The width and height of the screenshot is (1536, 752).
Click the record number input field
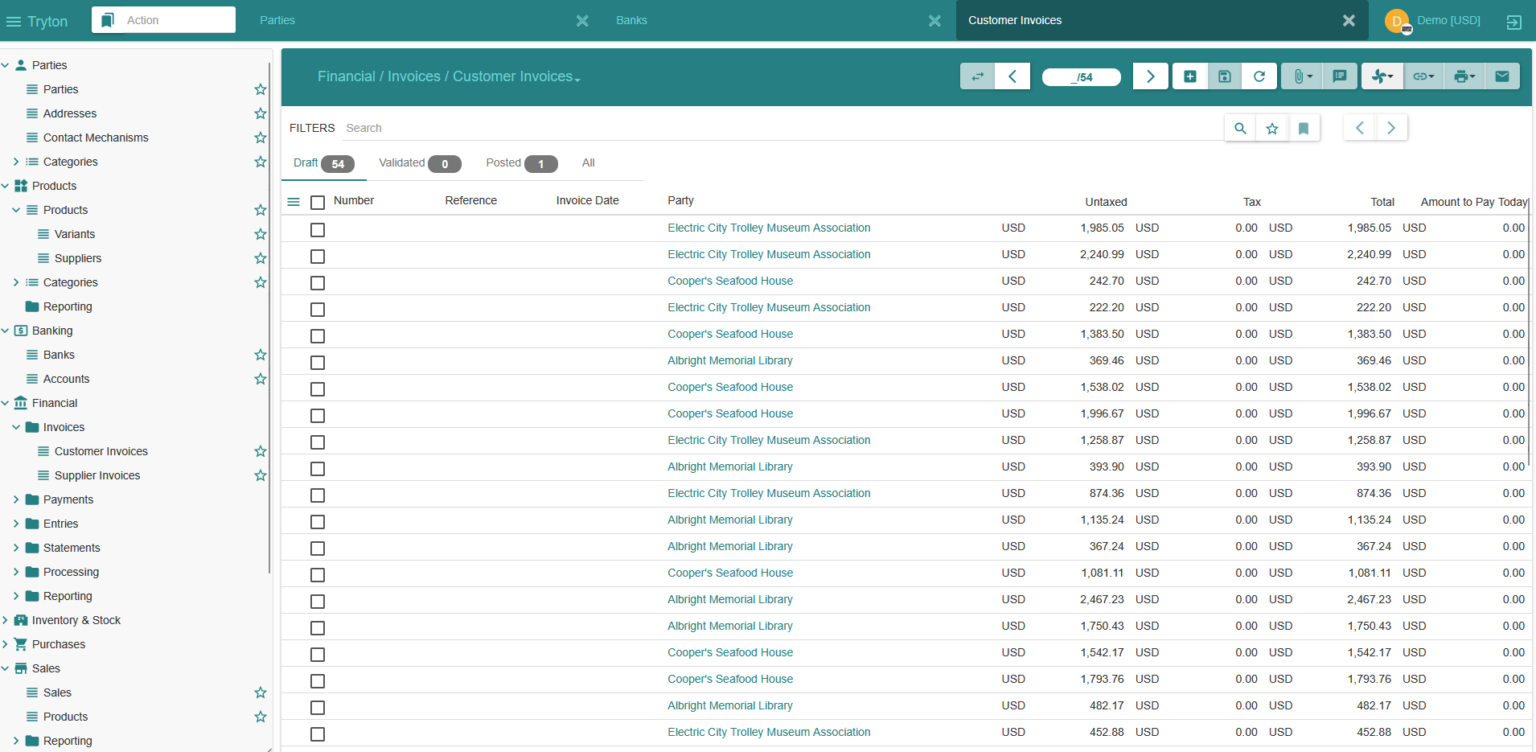click(1081, 76)
